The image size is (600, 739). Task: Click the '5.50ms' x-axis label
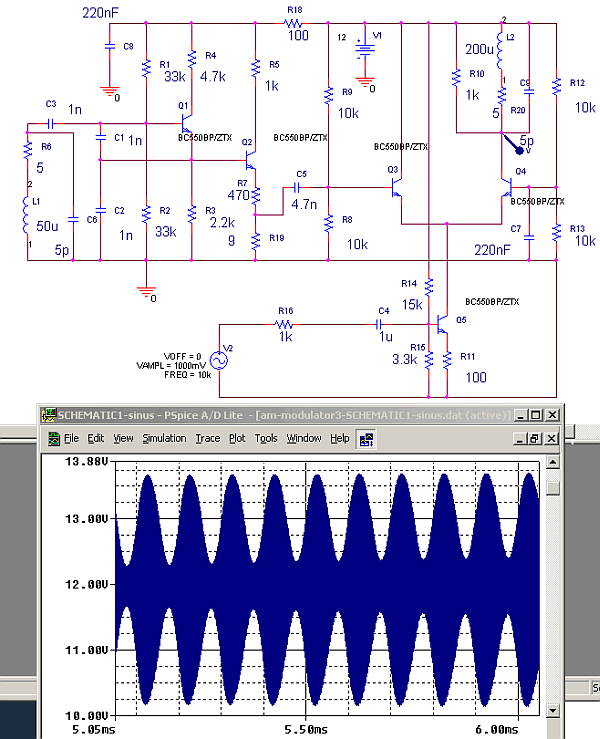(x=306, y=729)
